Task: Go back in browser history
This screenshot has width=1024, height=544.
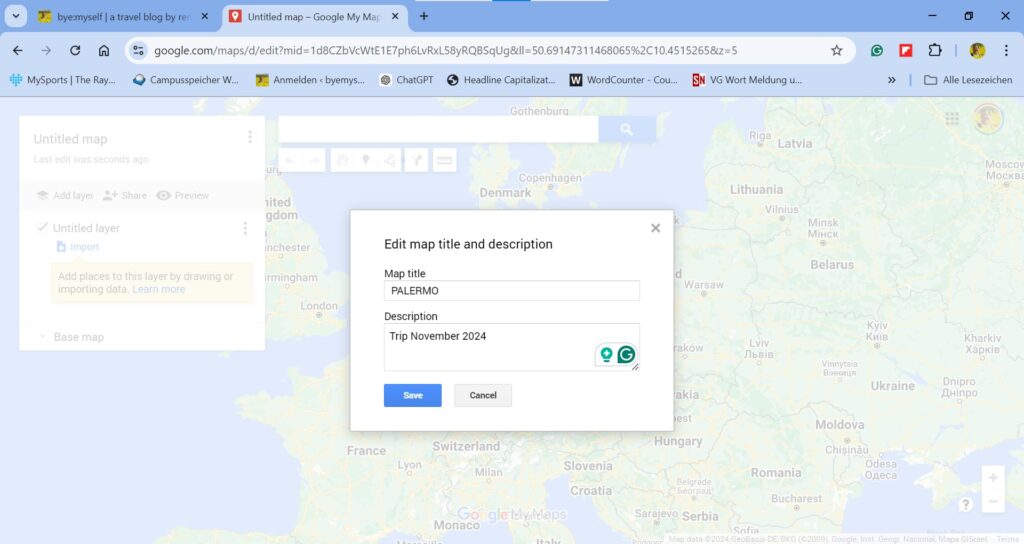Action: (18, 50)
